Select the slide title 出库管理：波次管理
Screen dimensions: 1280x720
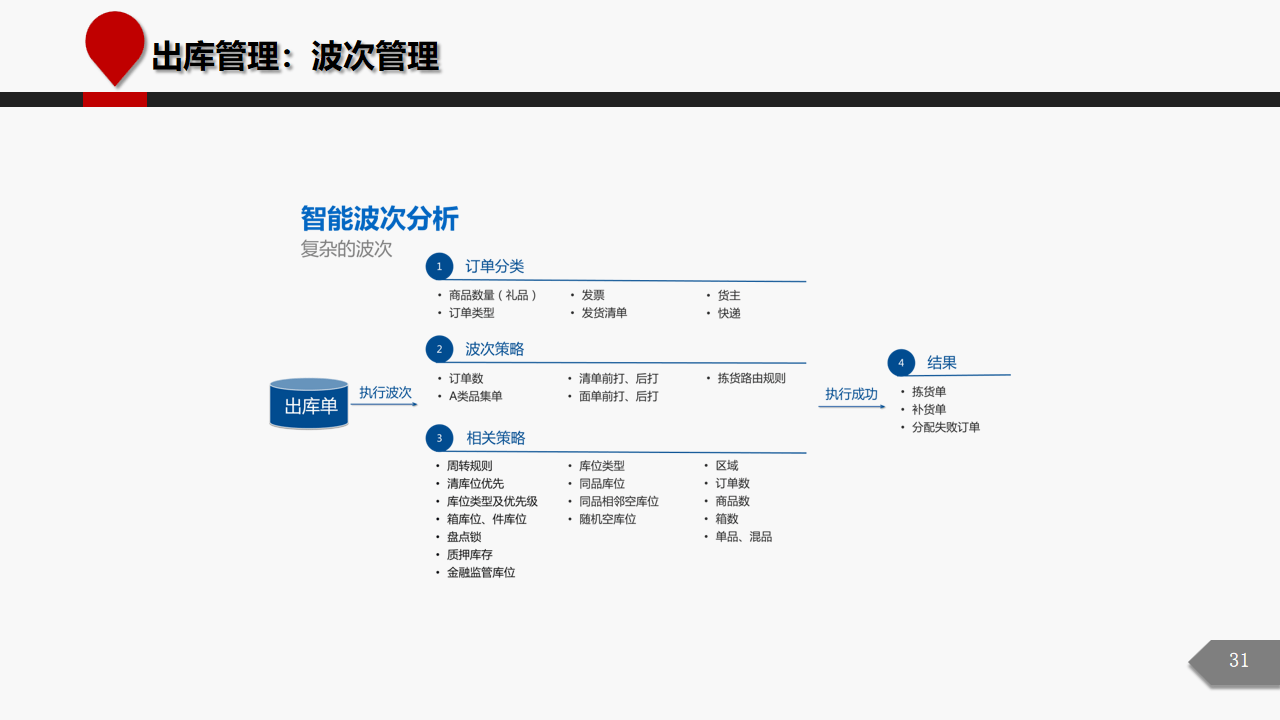point(295,57)
